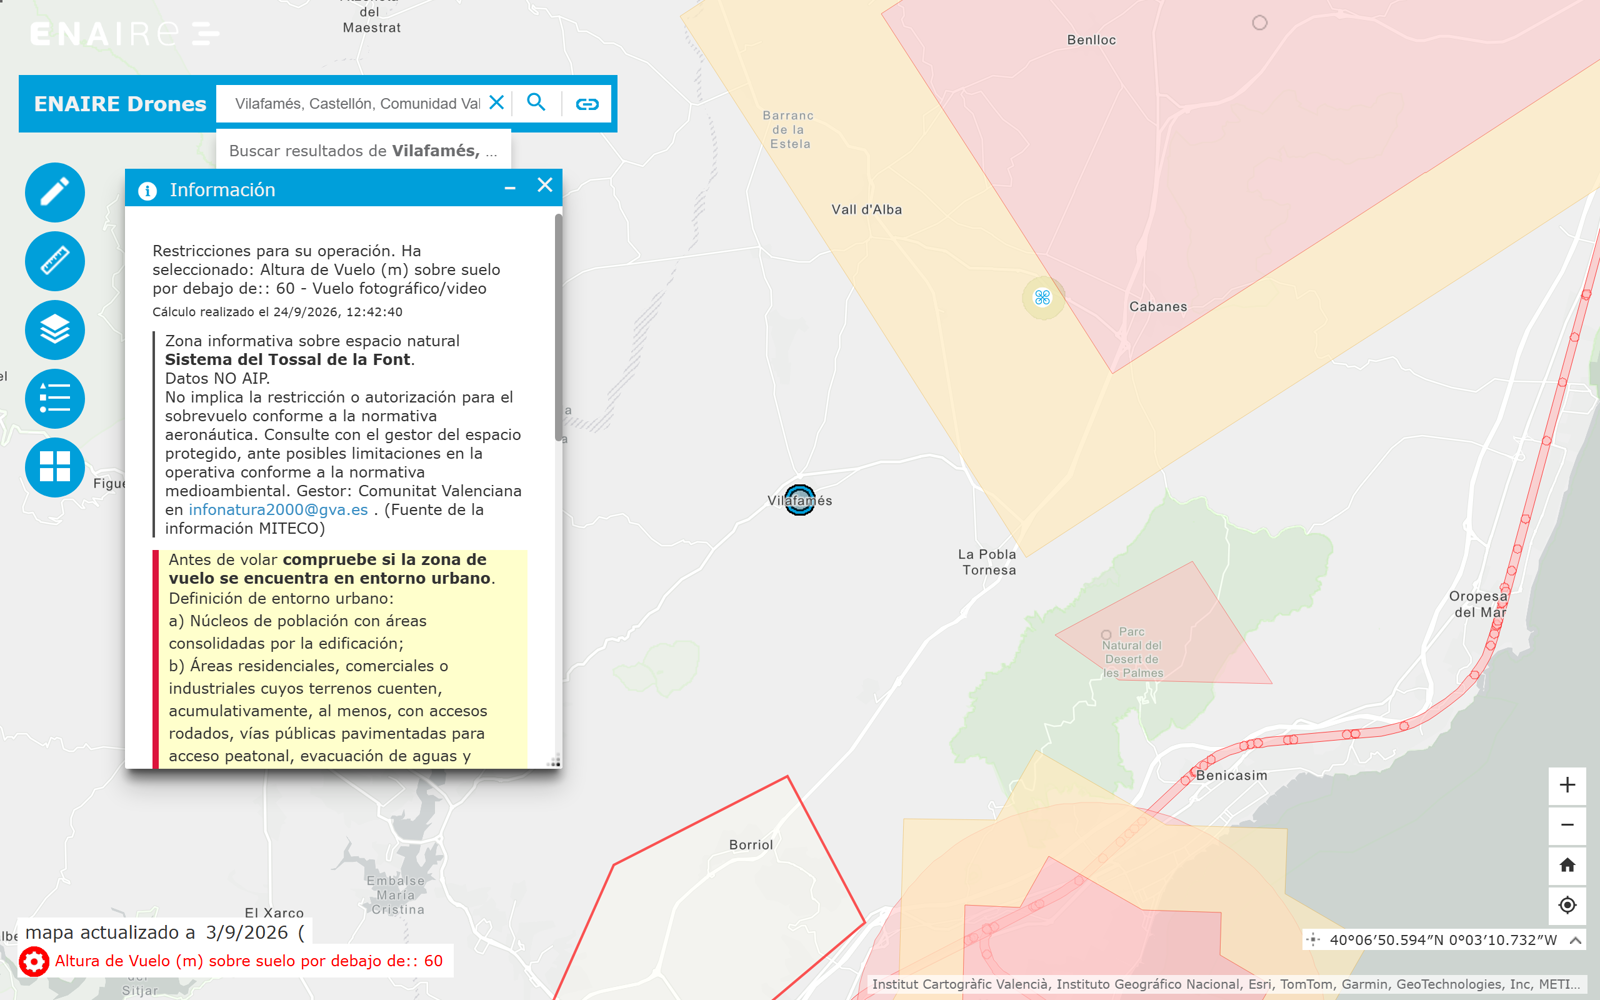Focus the location search input field
The width and height of the screenshot is (1600, 1000).
tap(357, 104)
